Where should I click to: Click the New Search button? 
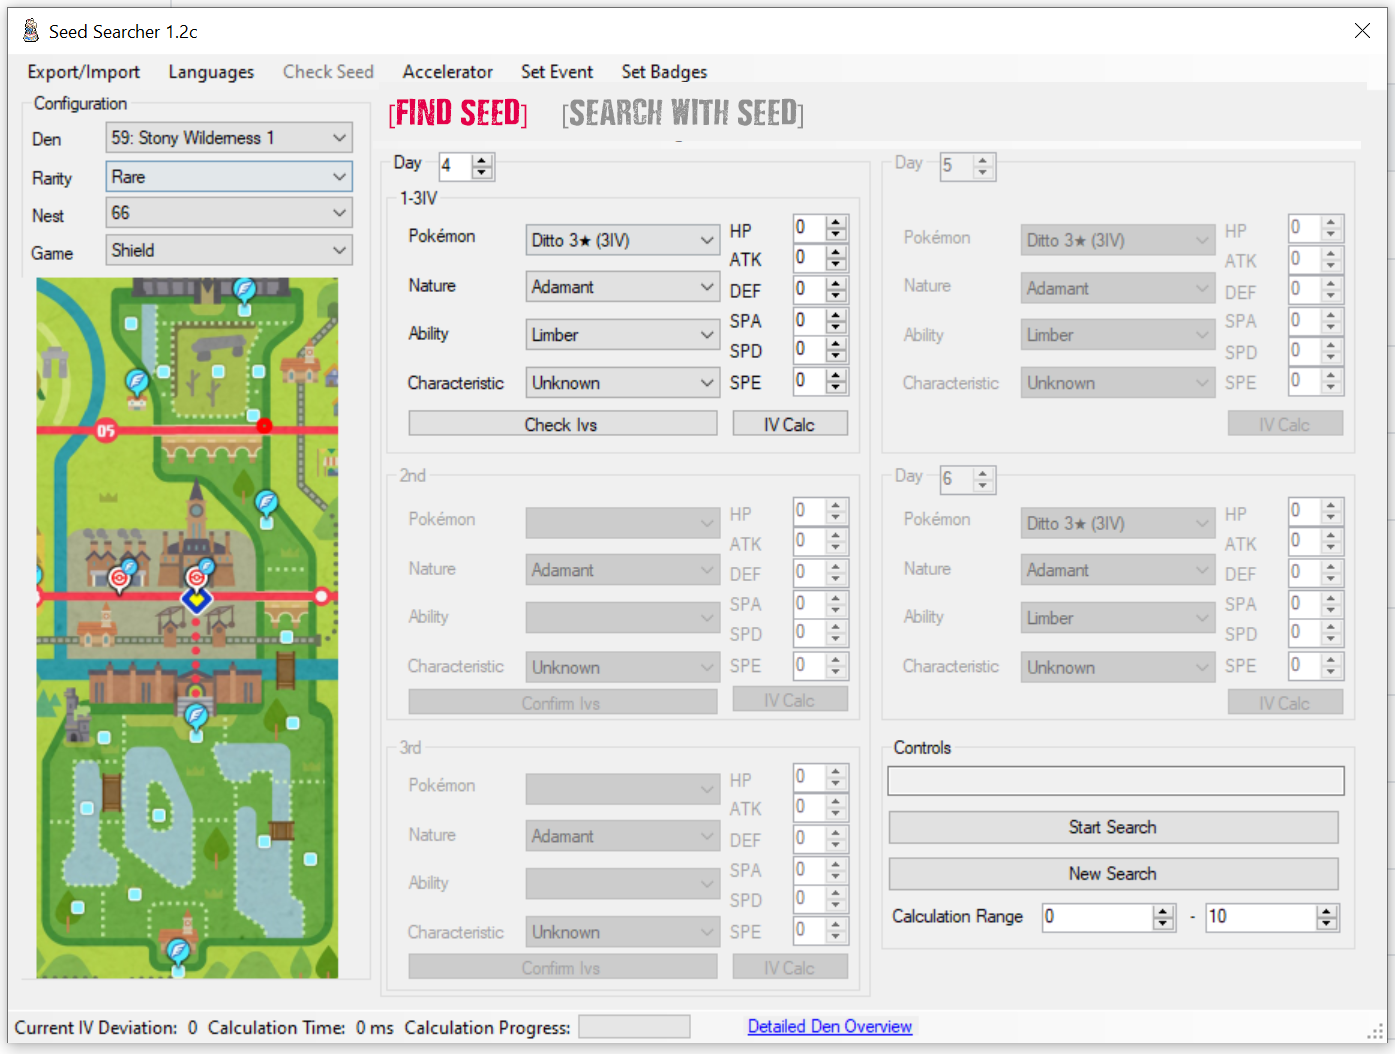[x=1113, y=873]
